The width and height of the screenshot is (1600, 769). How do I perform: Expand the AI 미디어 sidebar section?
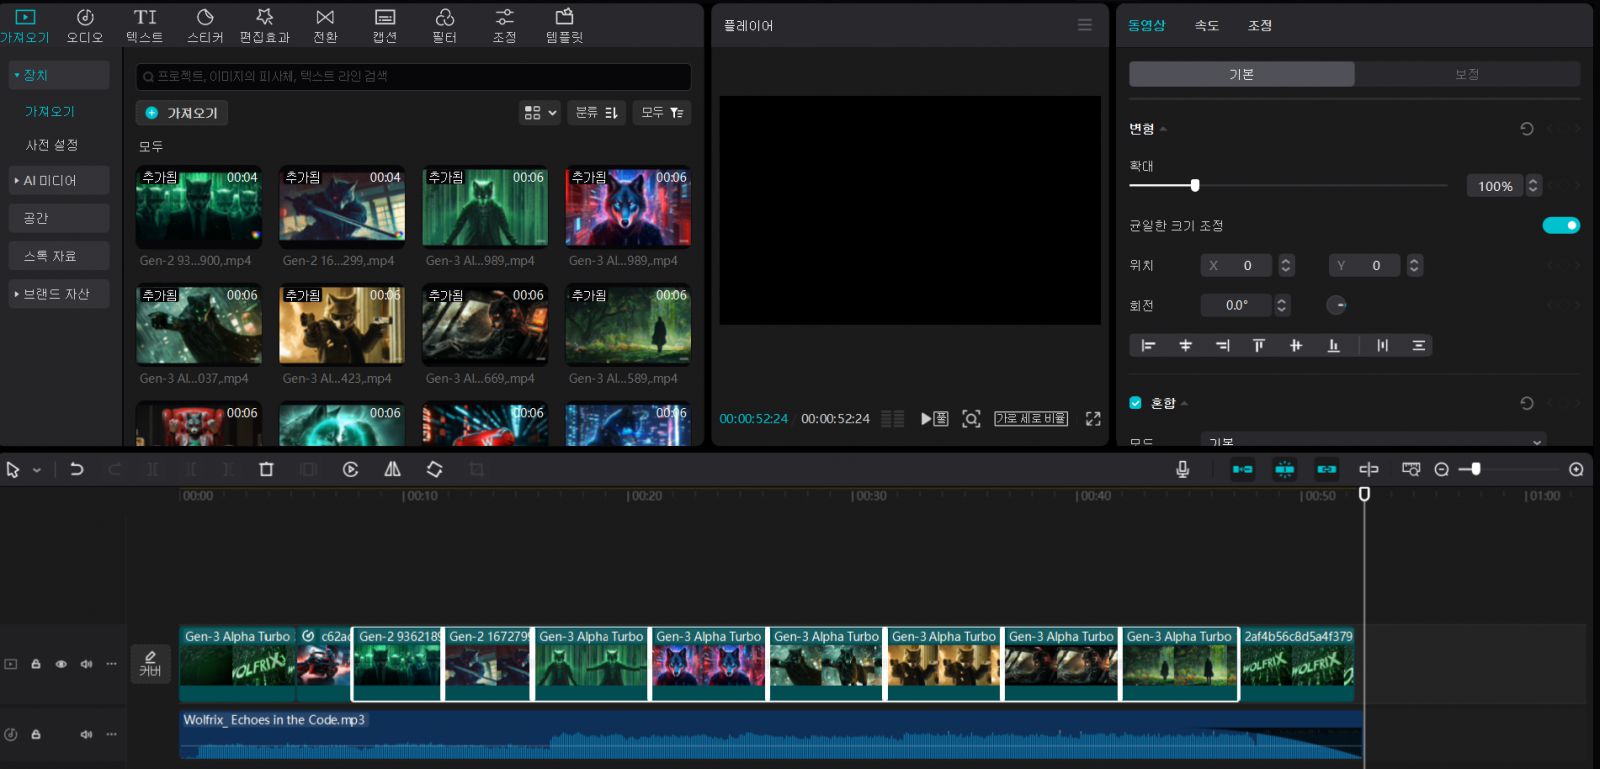(58, 180)
